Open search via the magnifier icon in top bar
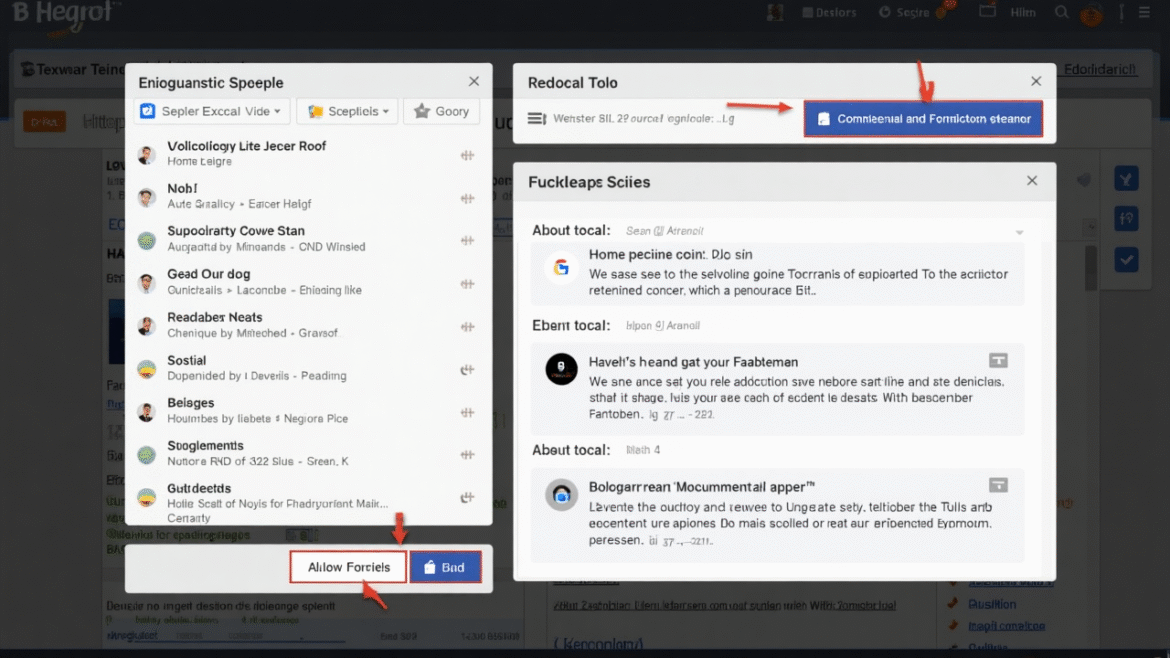 click(x=1061, y=12)
